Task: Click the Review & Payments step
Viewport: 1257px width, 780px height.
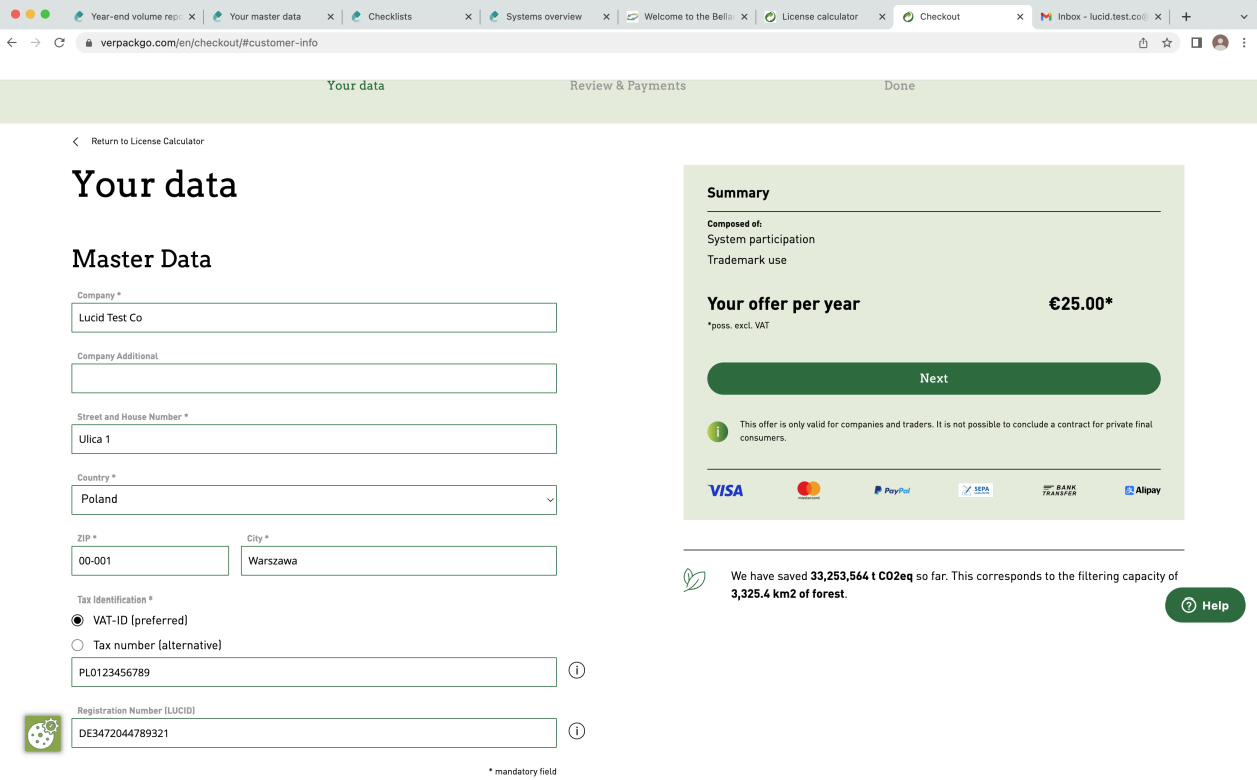Action: (x=627, y=86)
